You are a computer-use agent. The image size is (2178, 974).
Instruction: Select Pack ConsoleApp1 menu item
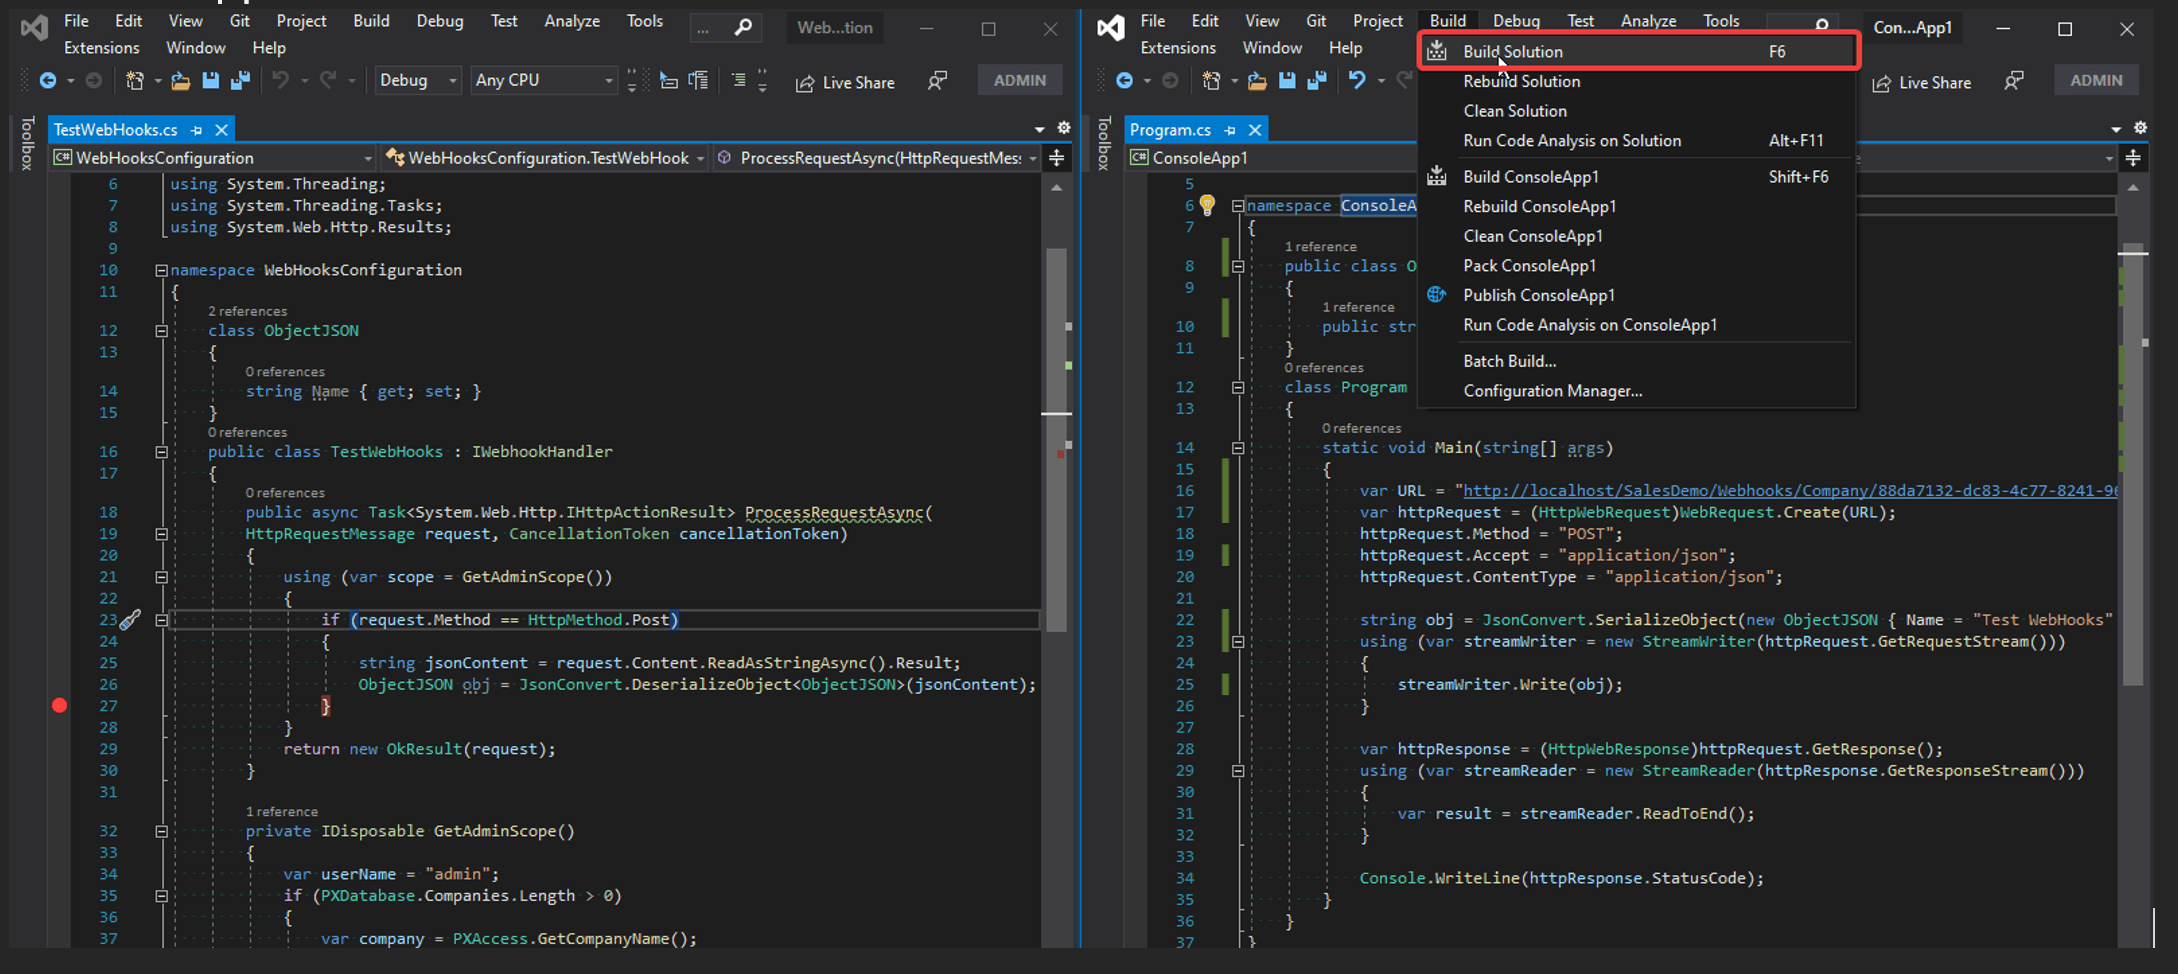click(x=1638, y=266)
